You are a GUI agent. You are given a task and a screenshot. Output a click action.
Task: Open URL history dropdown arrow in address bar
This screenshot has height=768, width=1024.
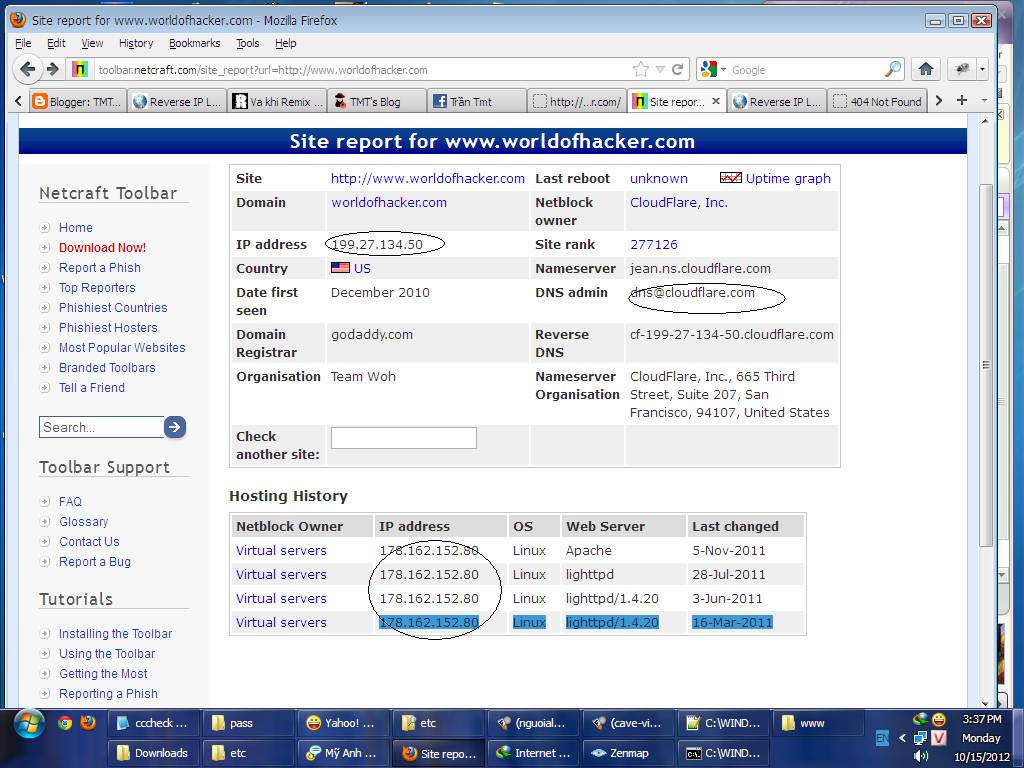point(660,69)
